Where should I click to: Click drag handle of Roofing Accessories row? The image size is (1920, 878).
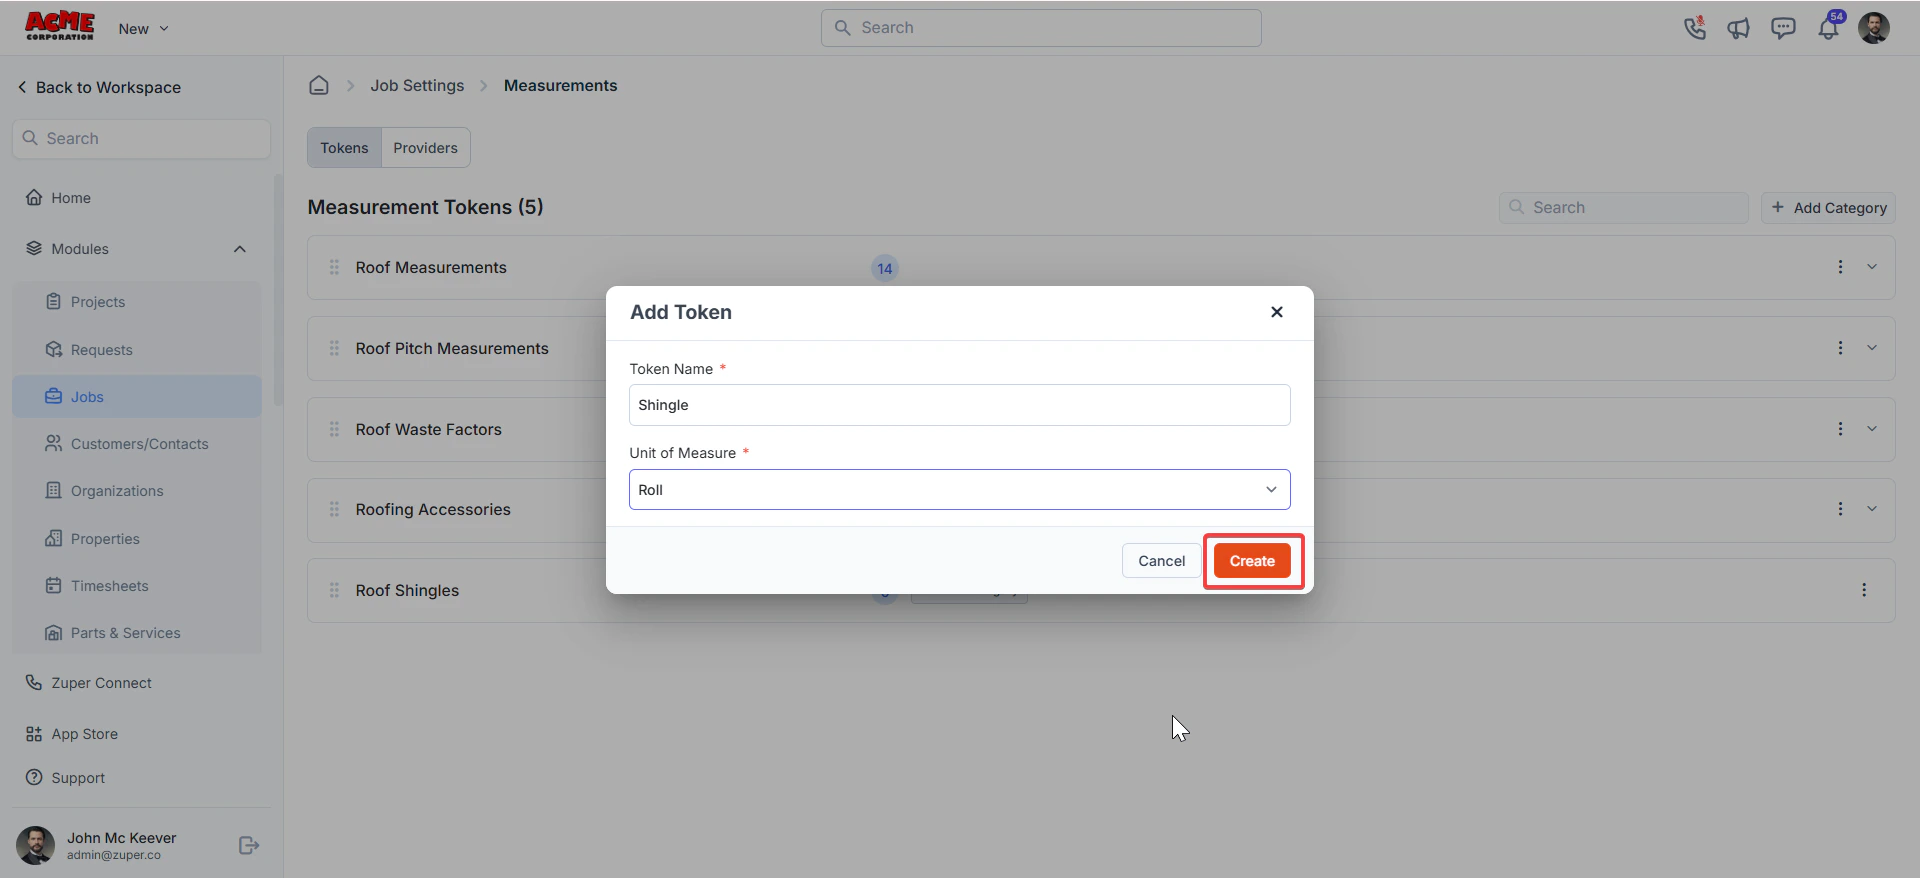tap(334, 509)
